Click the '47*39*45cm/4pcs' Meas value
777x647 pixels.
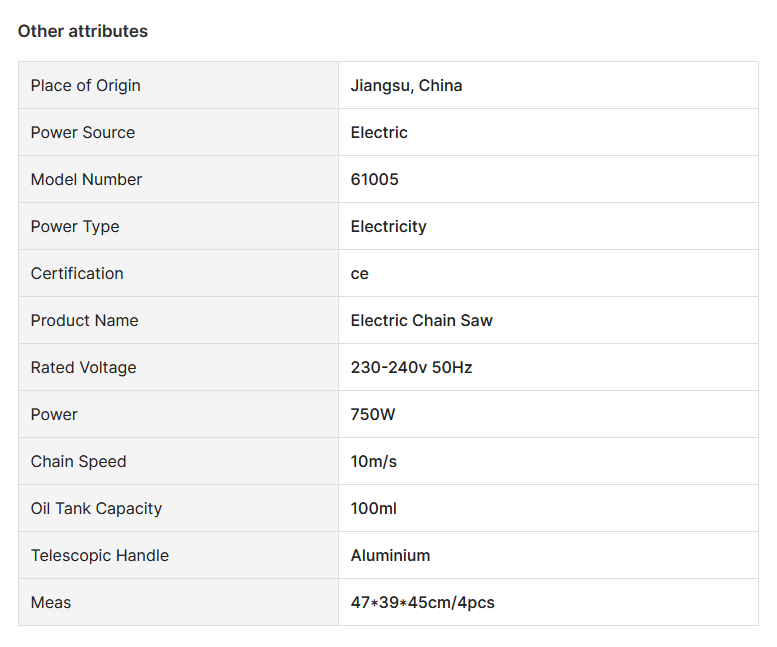(x=422, y=602)
